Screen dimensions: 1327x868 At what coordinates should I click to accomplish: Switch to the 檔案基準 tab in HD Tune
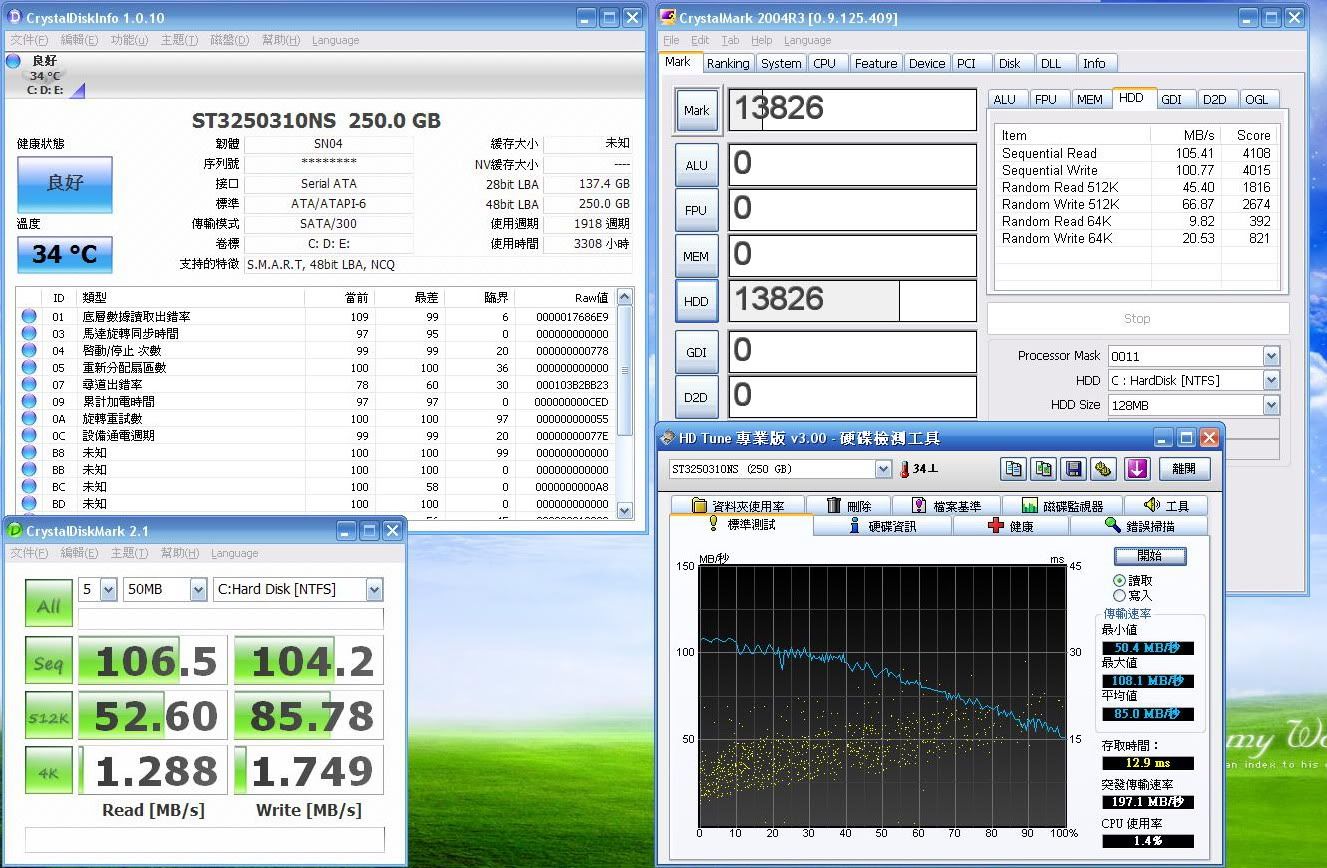tap(946, 505)
